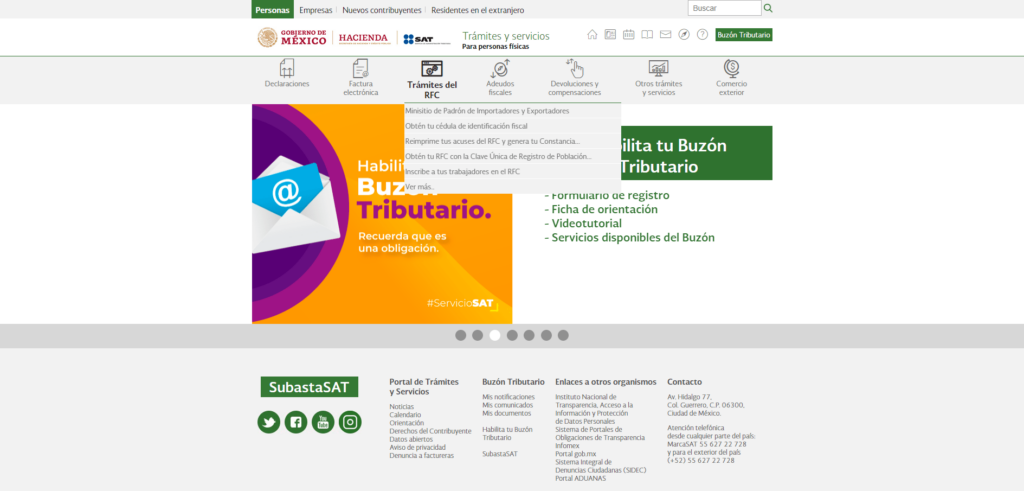Open Mis comunicados footer link
The width and height of the screenshot is (1024, 491).
point(507,405)
